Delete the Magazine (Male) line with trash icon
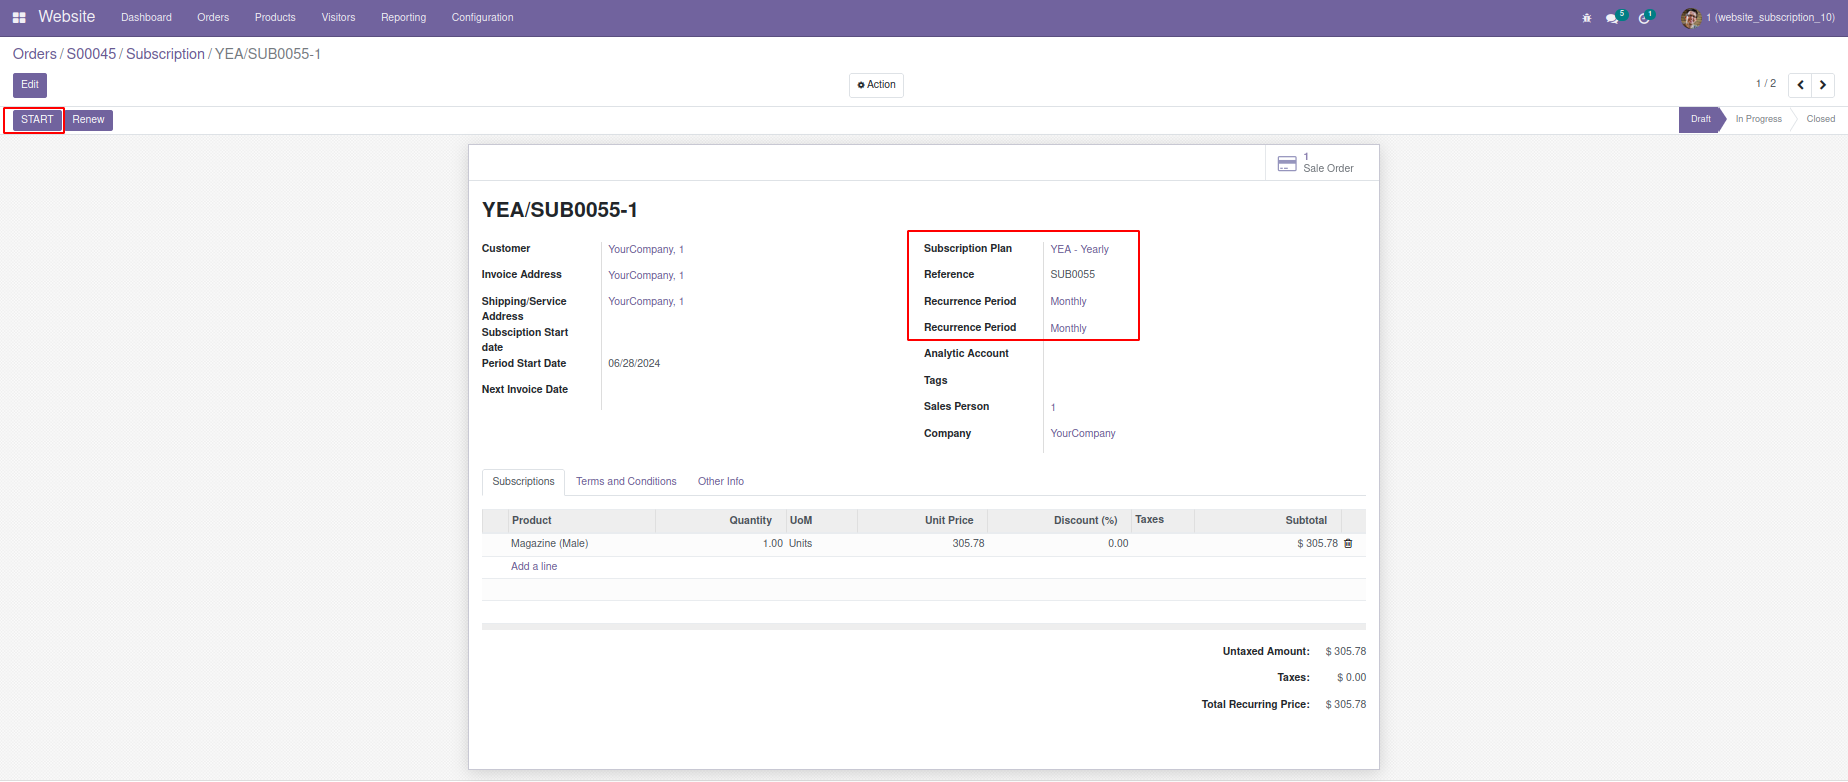 coord(1348,544)
